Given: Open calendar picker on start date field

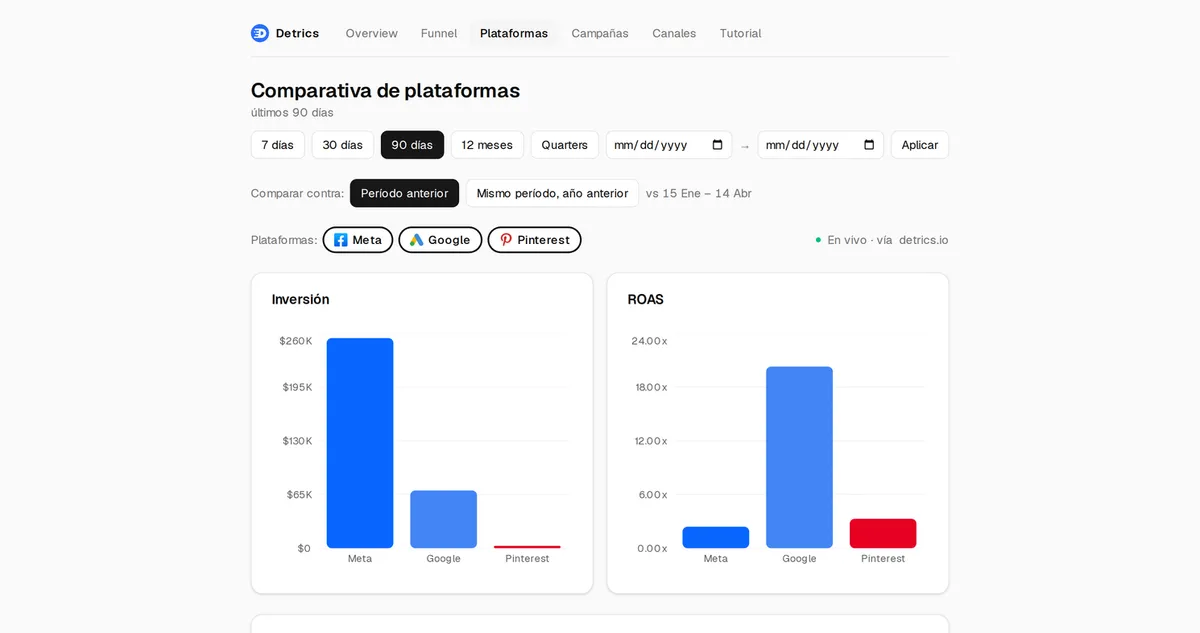Looking at the screenshot, I should coord(718,145).
